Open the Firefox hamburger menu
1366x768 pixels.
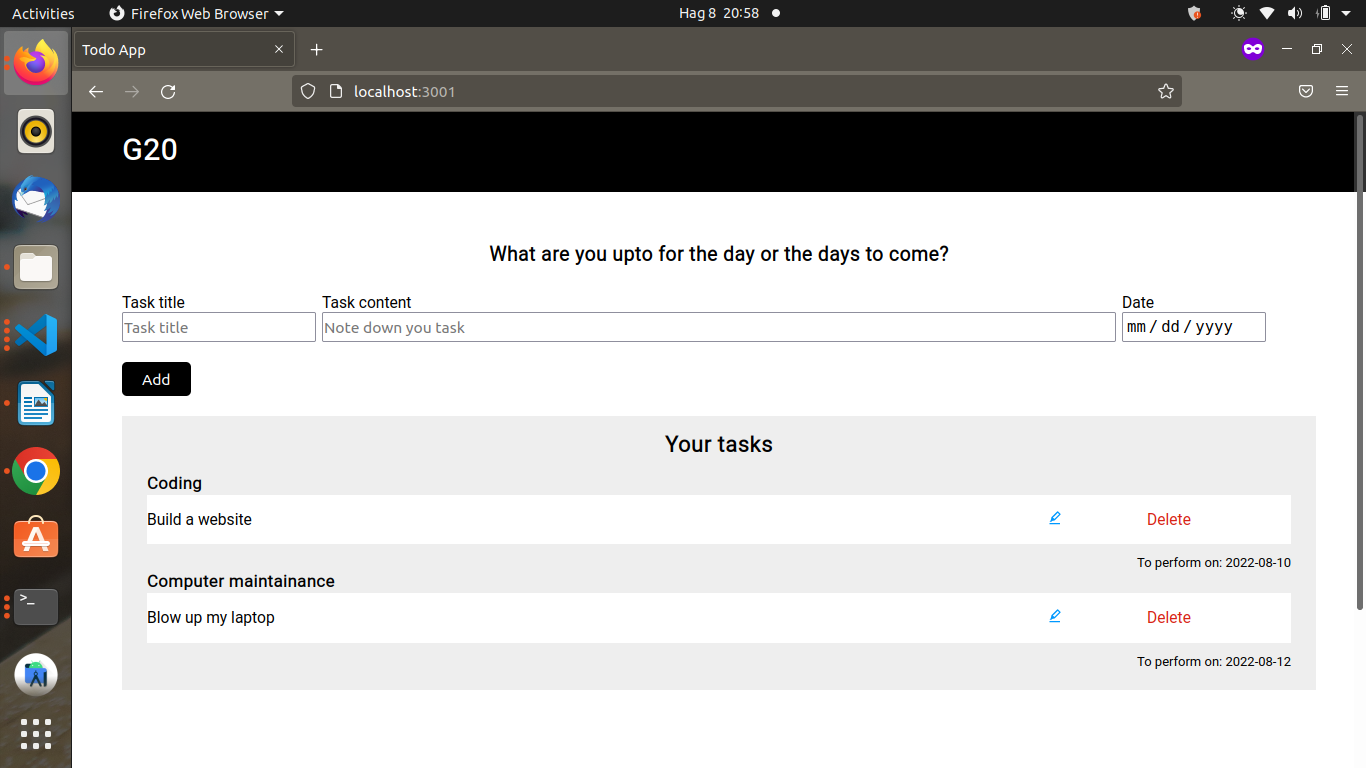tap(1342, 92)
